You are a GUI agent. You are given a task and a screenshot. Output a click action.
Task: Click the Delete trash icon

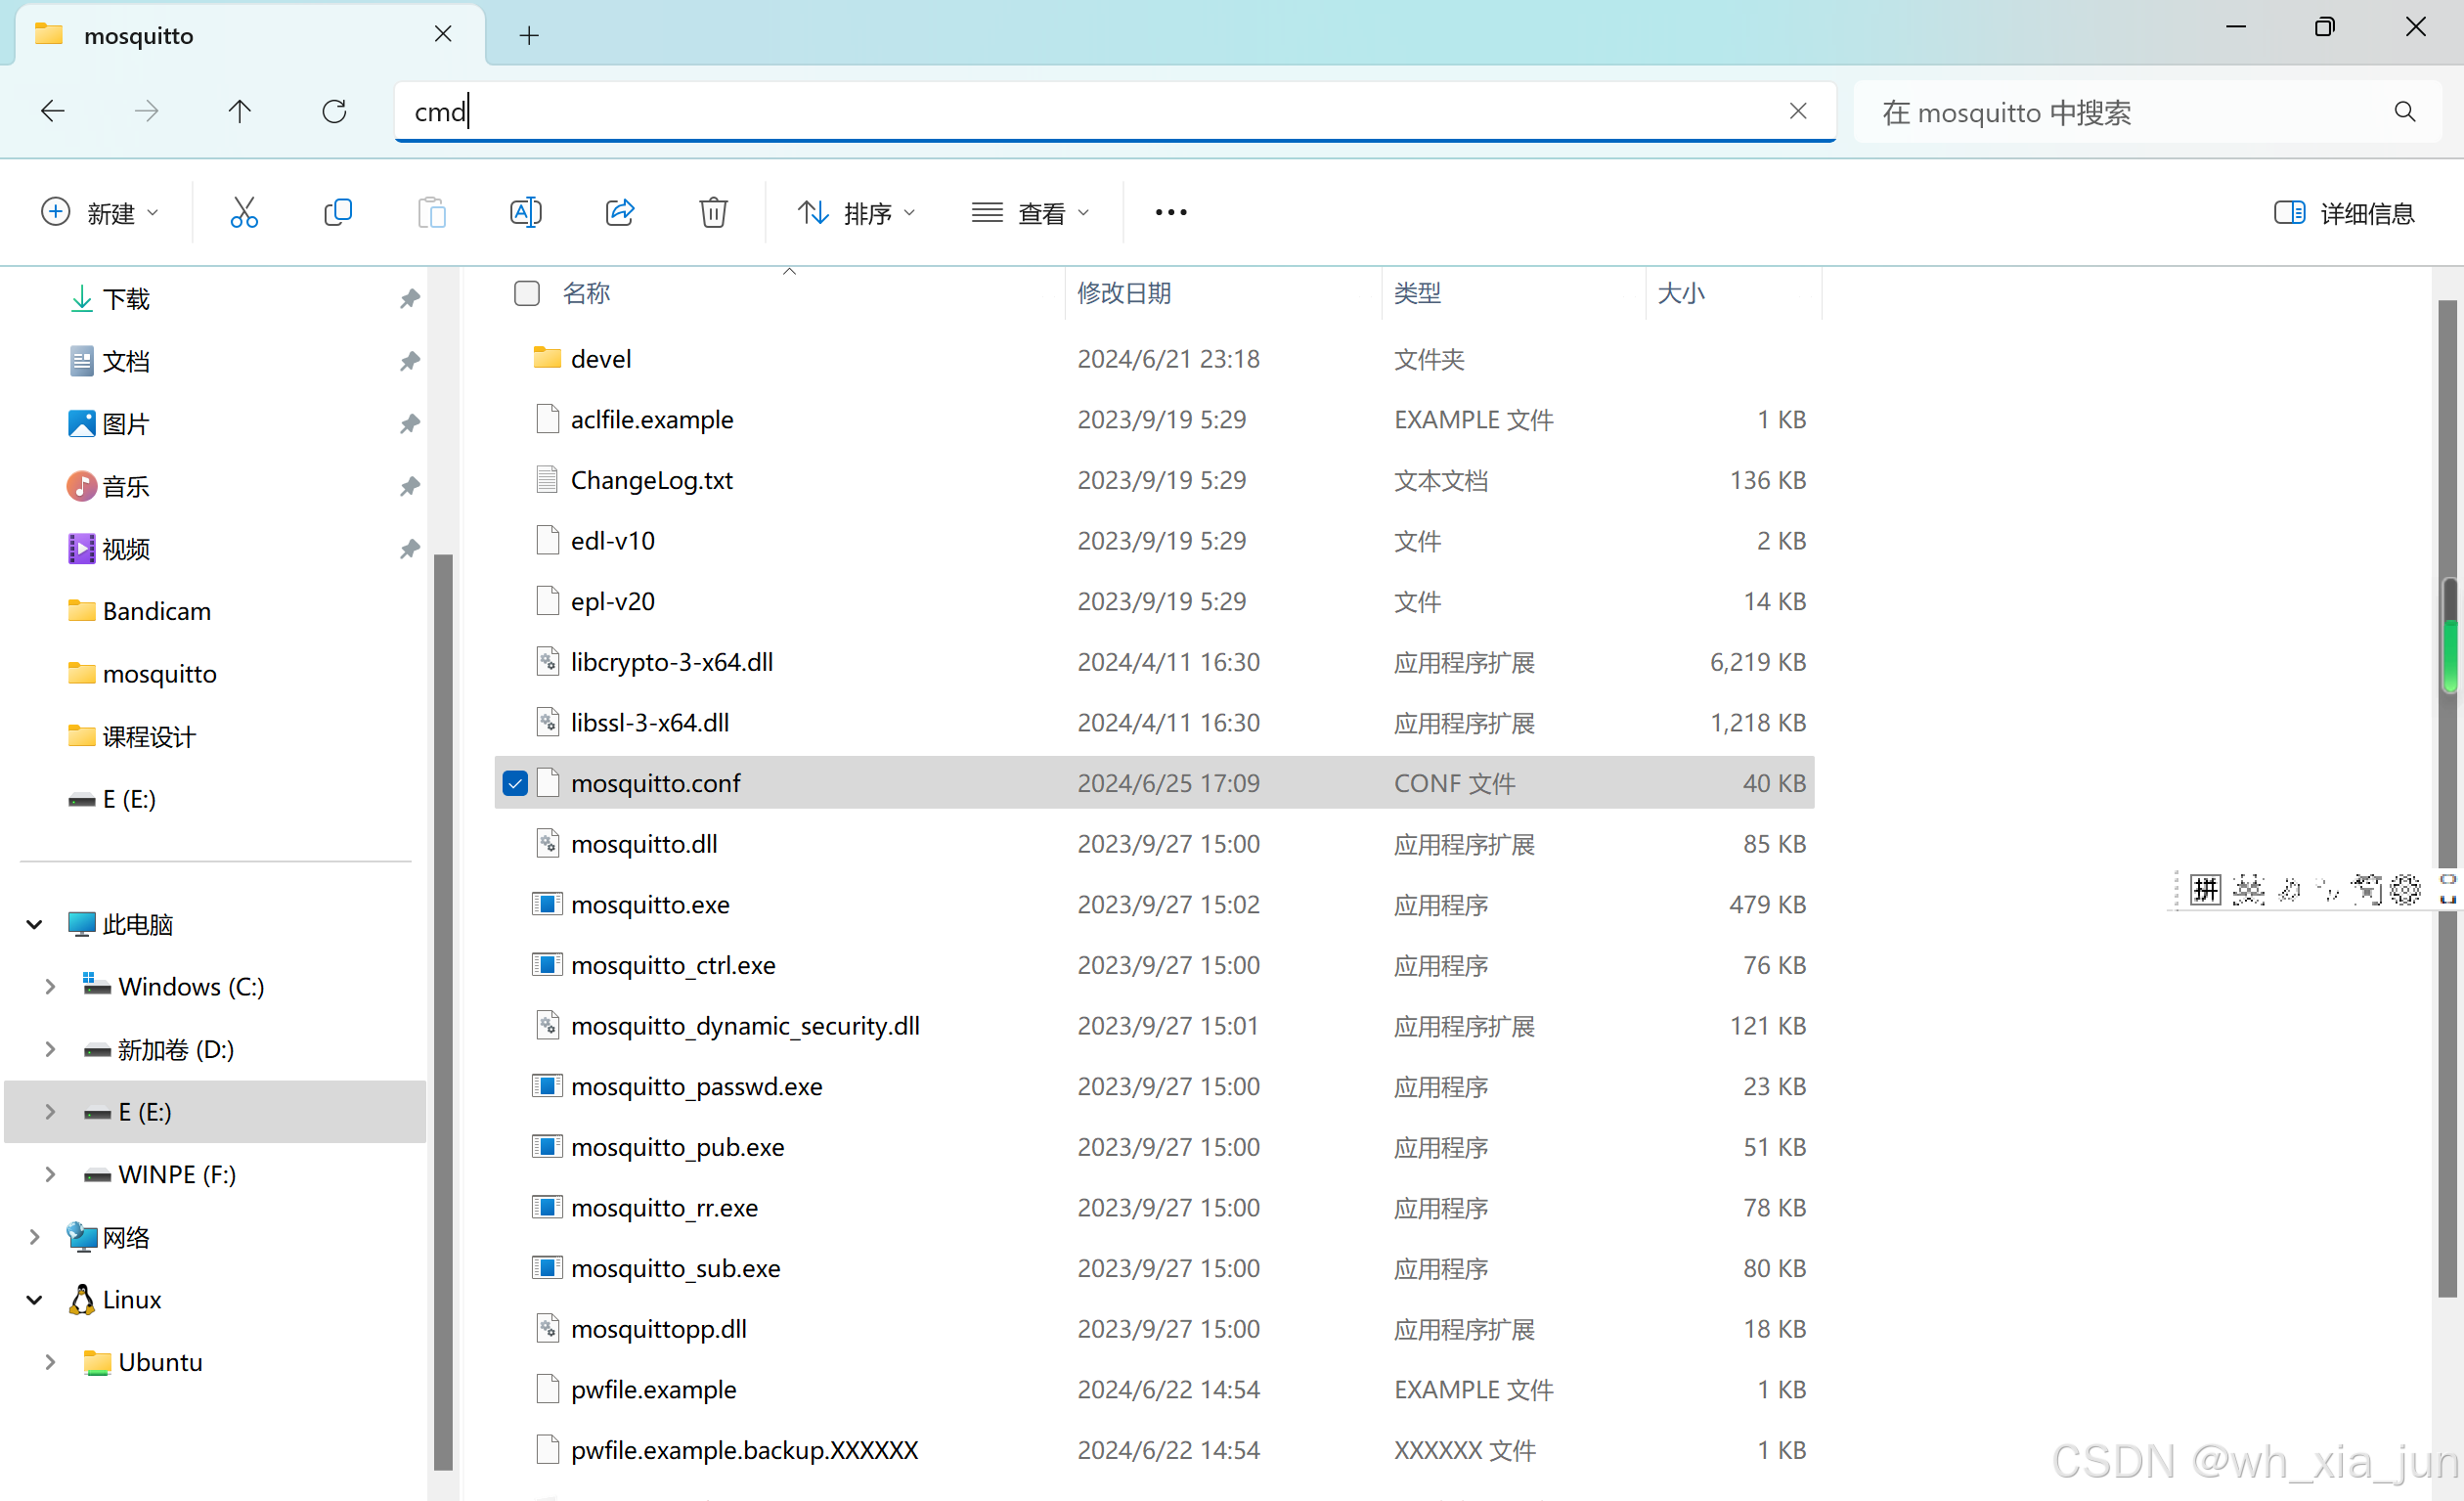pyautogui.click(x=713, y=212)
